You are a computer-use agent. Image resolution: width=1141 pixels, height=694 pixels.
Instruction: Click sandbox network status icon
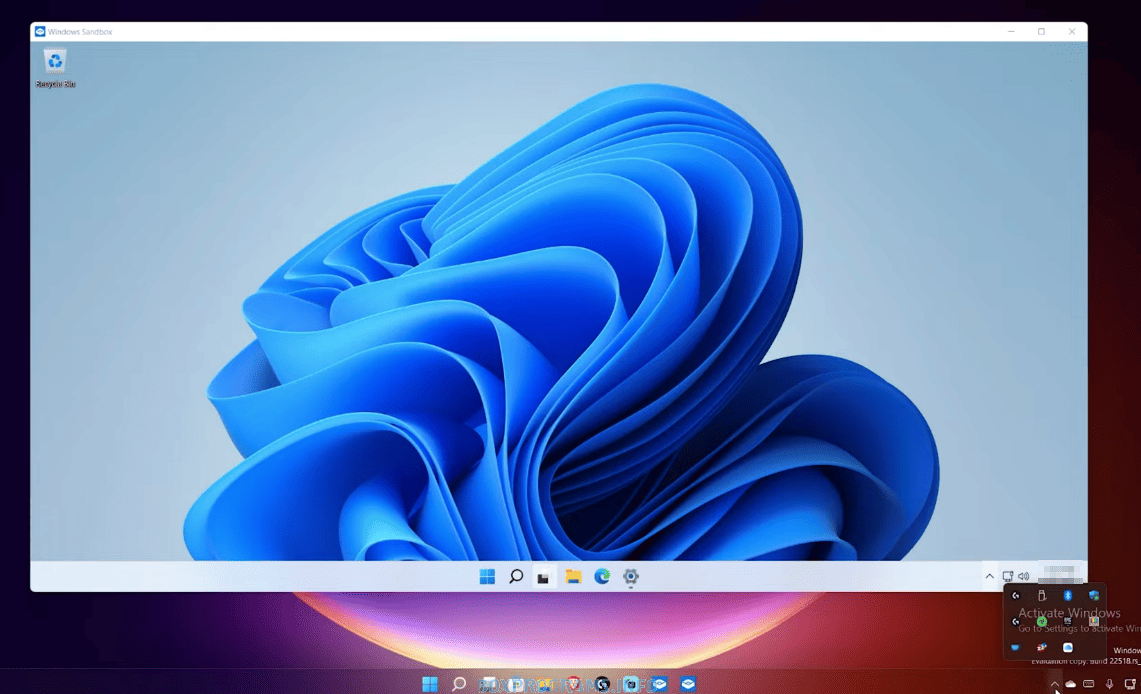click(1008, 576)
